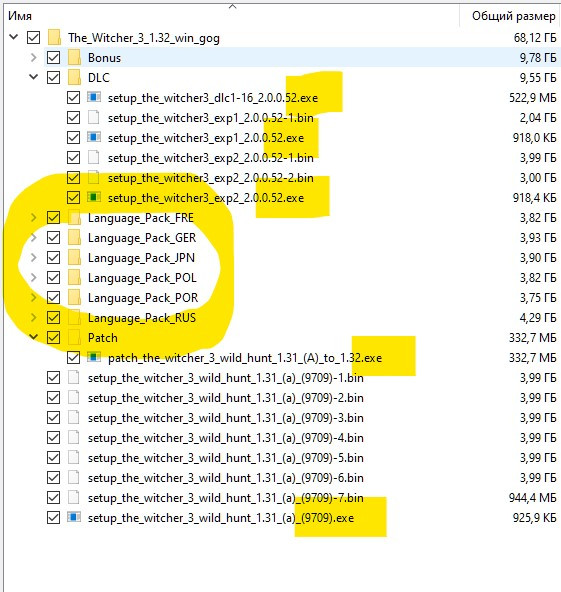Uncheck the Language_Pack_GER checkbox
Screen dimensions: 561x592
point(53,237)
